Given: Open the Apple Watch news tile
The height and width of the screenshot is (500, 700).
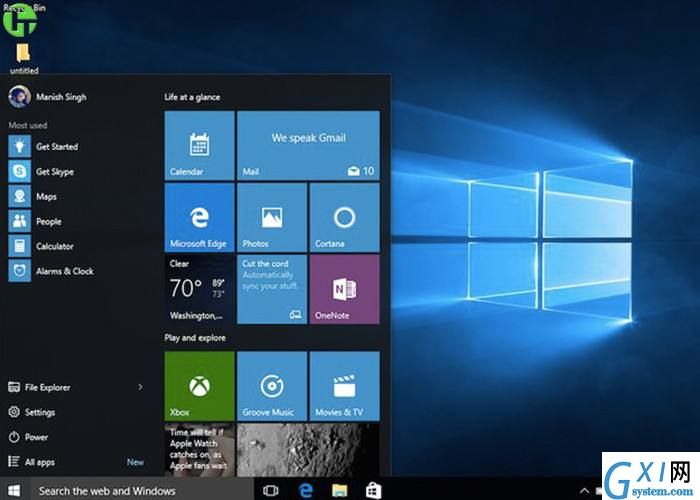Looking at the screenshot, I should 200,450.
